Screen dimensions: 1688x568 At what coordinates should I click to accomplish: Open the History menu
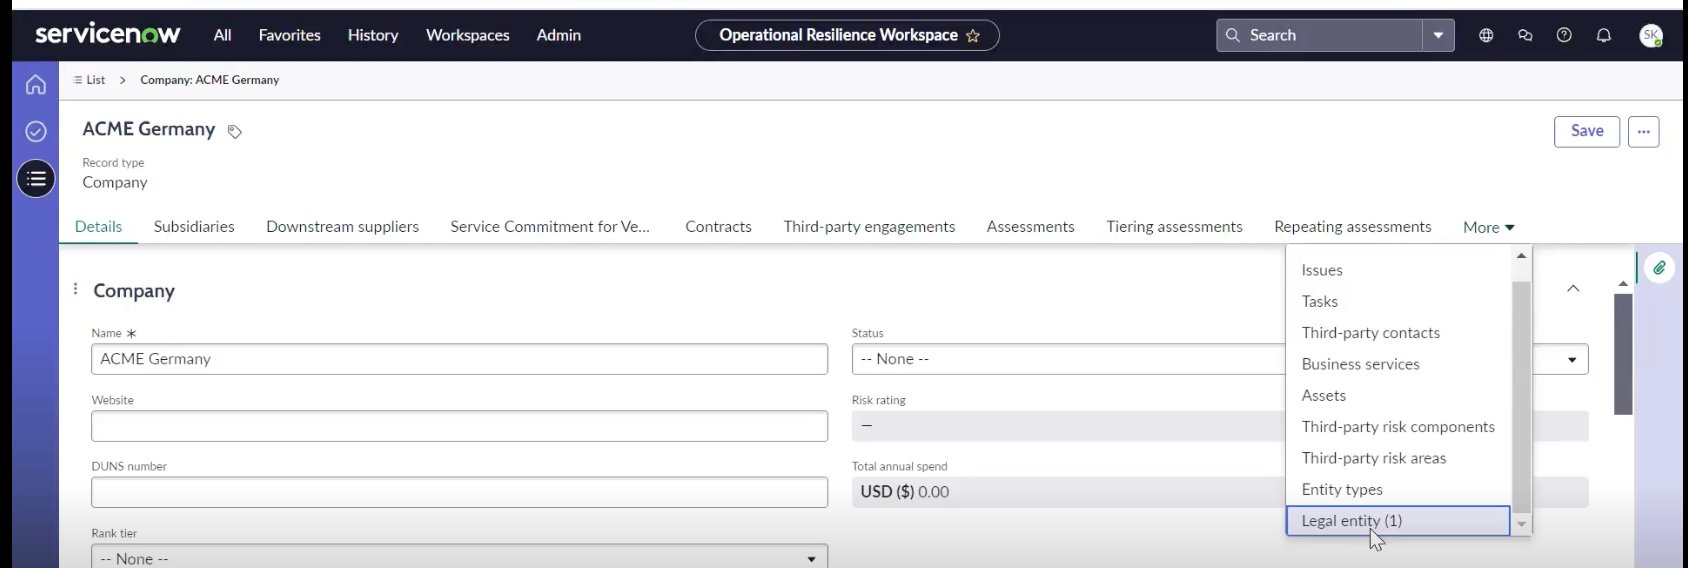pyautogui.click(x=373, y=35)
